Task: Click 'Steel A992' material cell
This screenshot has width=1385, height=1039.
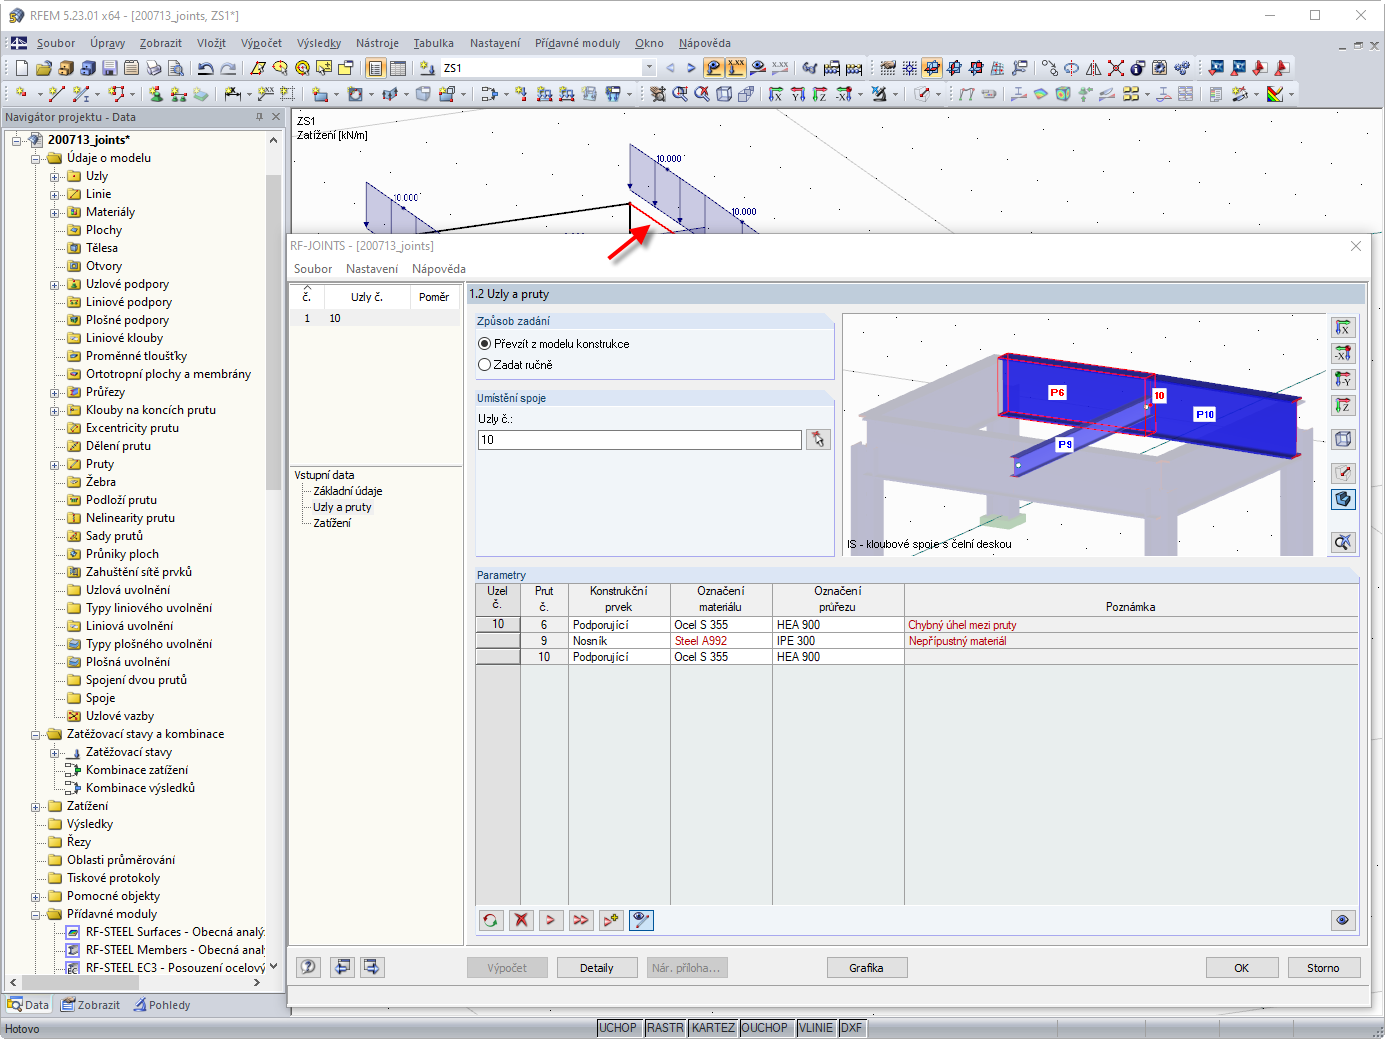Action: pyautogui.click(x=720, y=641)
